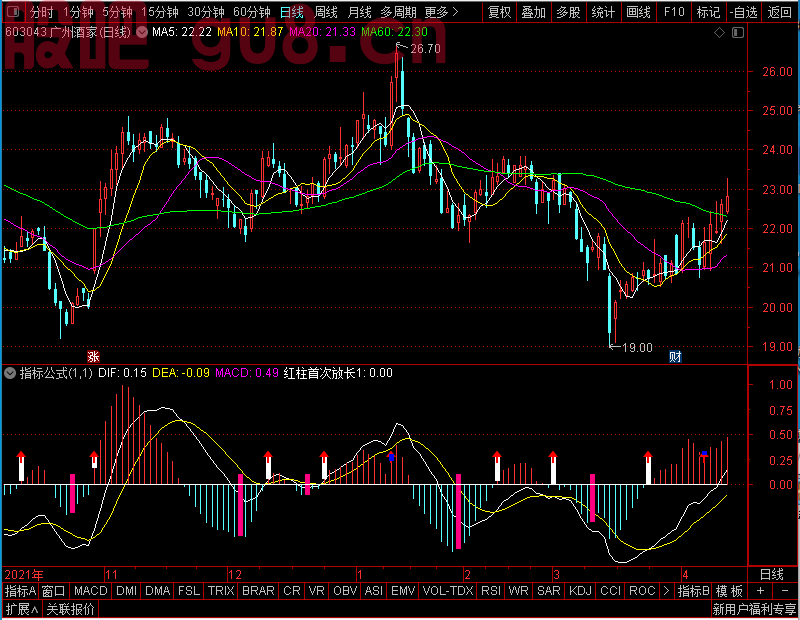Click the MA5: 22.22 label

click(x=182, y=32)
